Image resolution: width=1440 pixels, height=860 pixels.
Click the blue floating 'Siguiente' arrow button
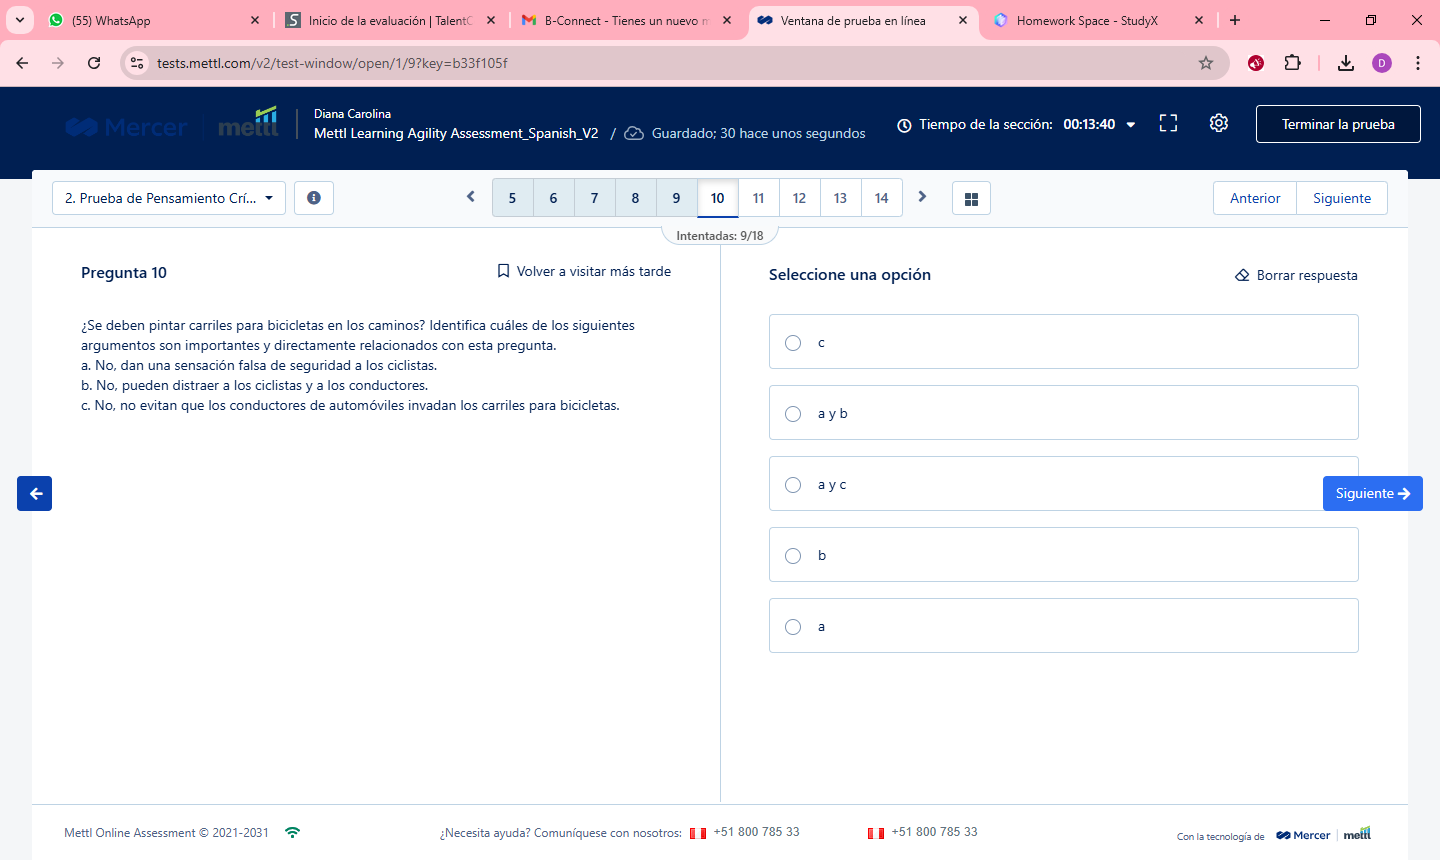[1373, 493]
